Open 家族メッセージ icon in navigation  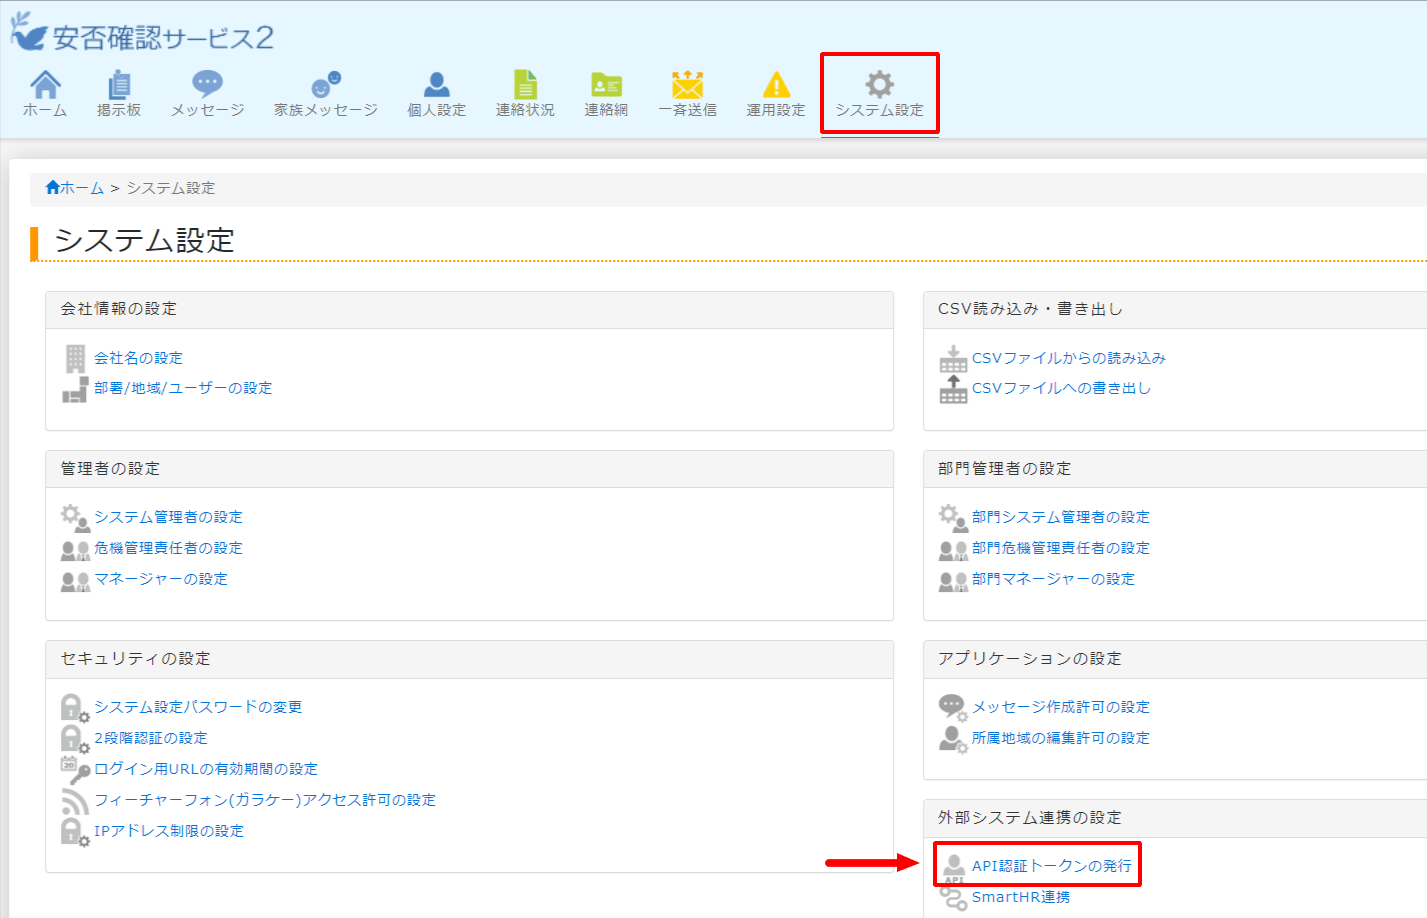pyautogui.click(x=326, y=84)
